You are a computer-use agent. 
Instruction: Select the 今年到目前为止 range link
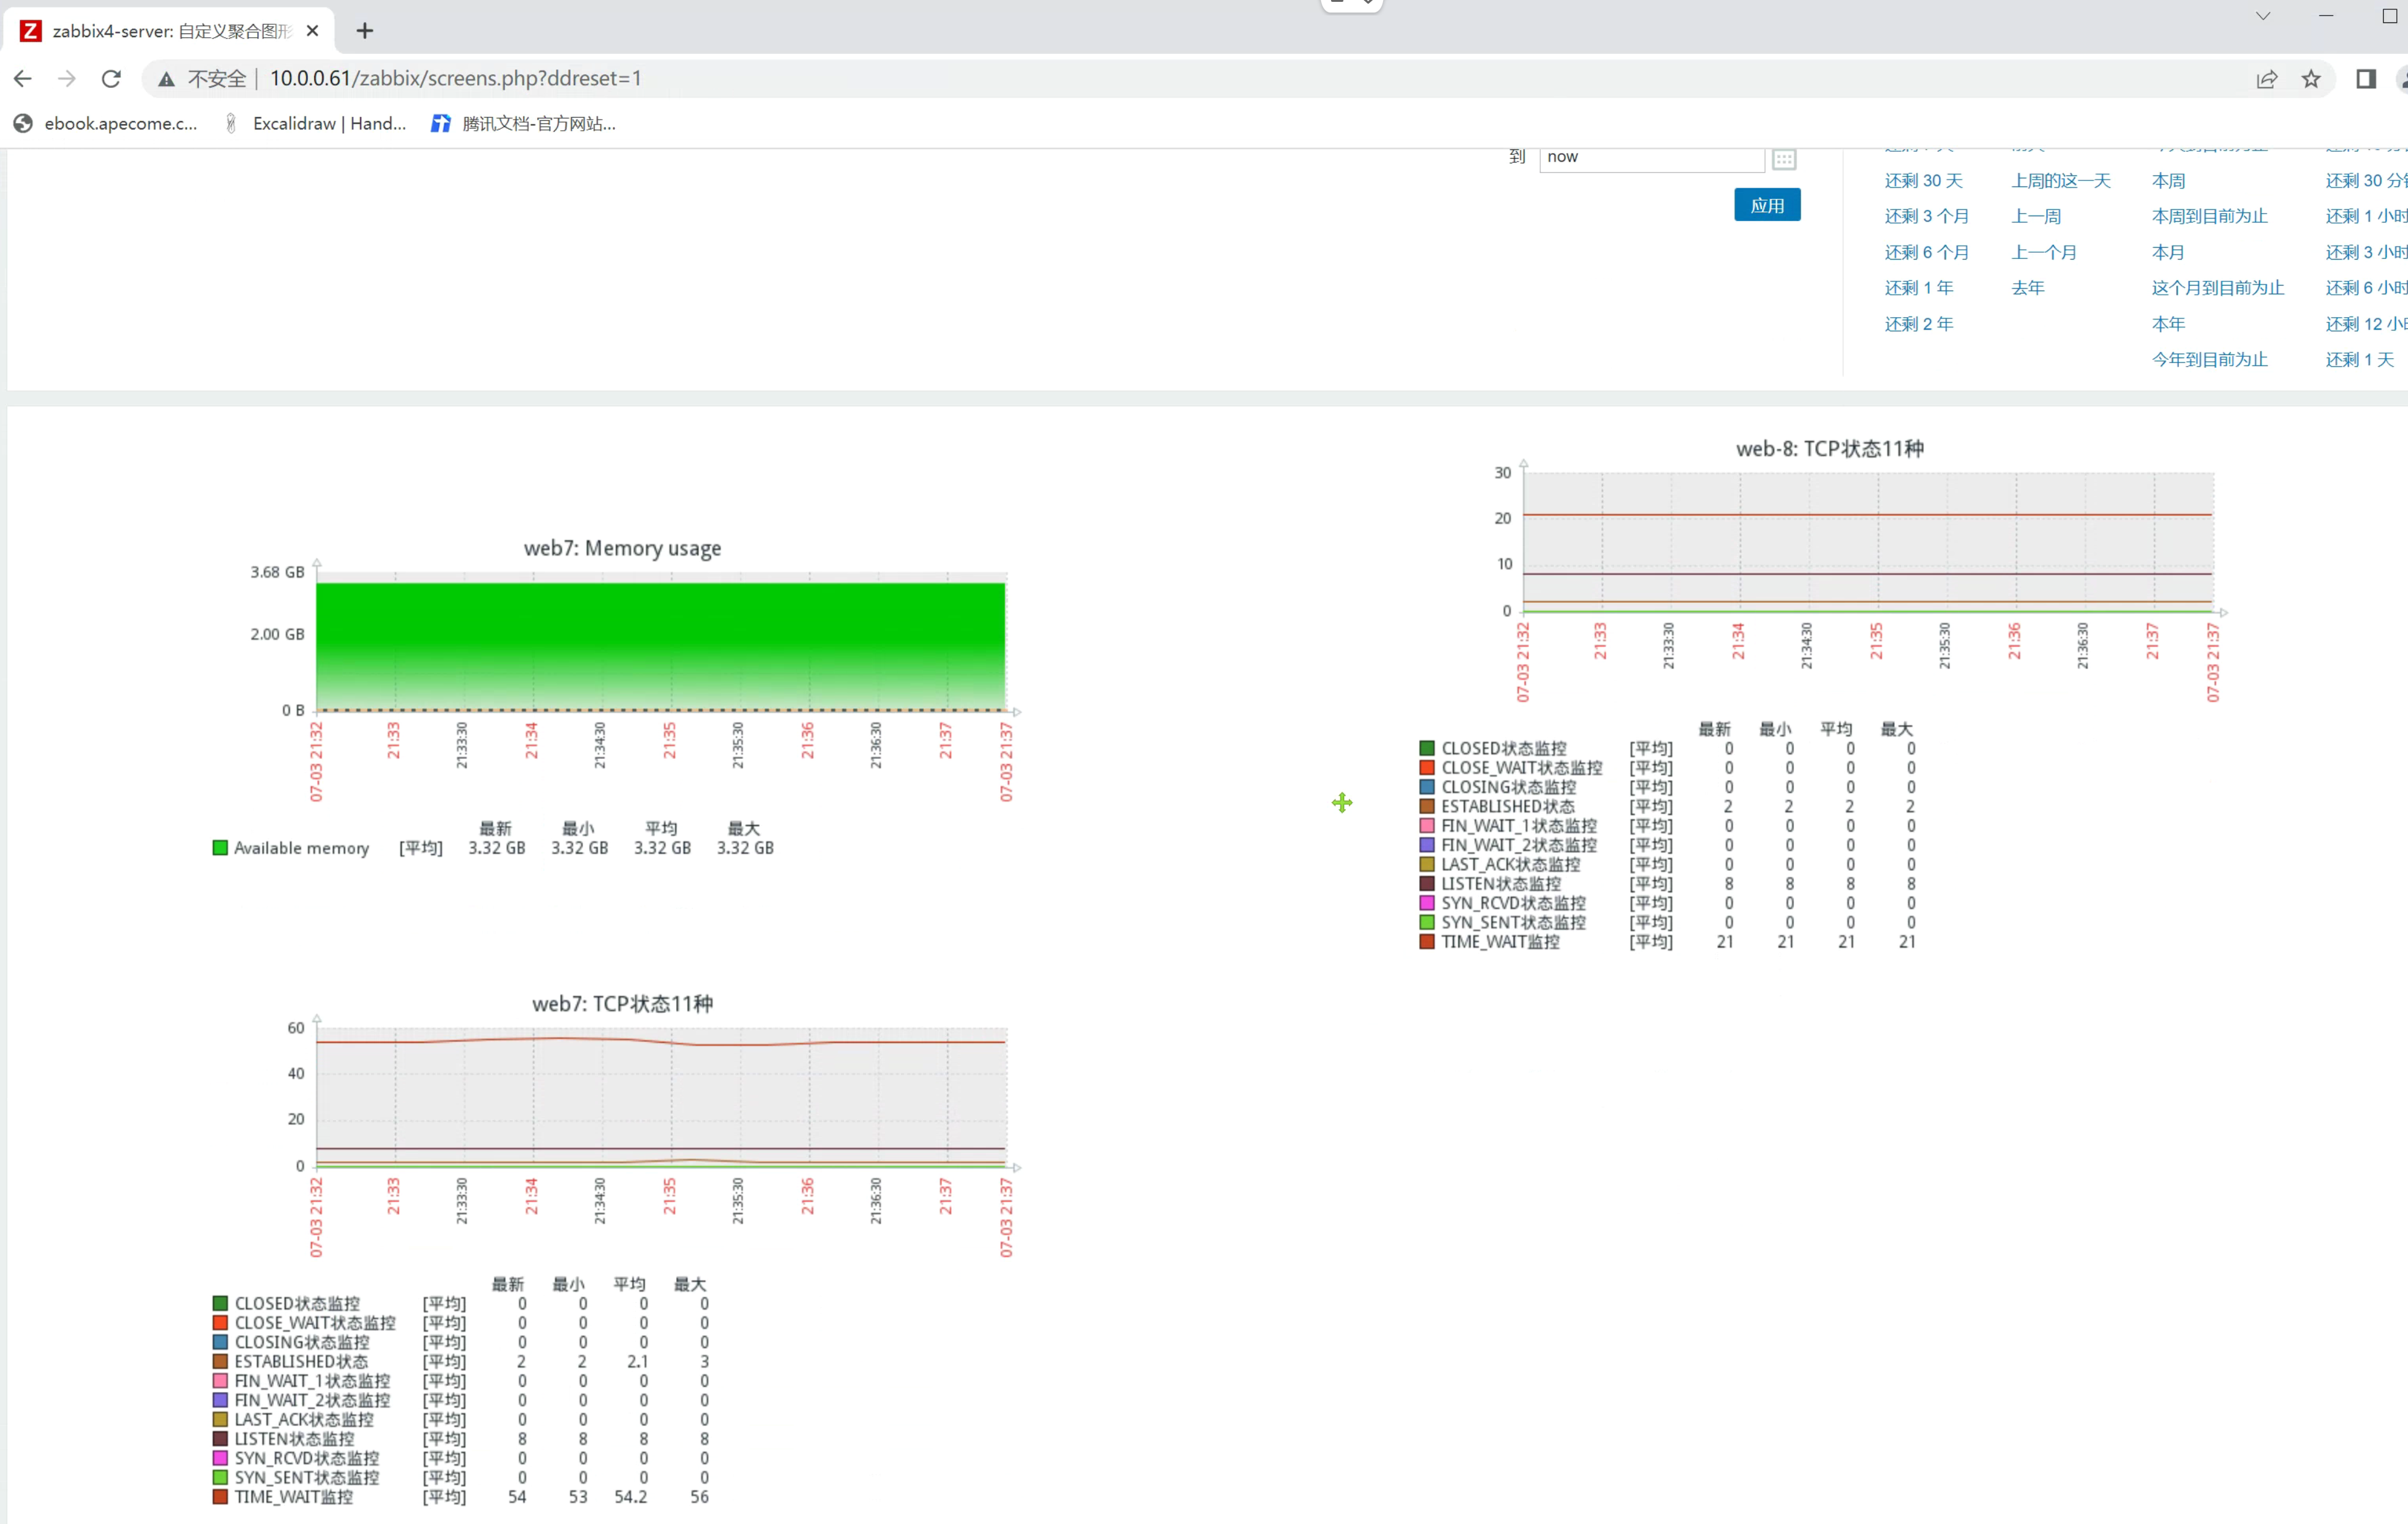[x=2209, y=359]
